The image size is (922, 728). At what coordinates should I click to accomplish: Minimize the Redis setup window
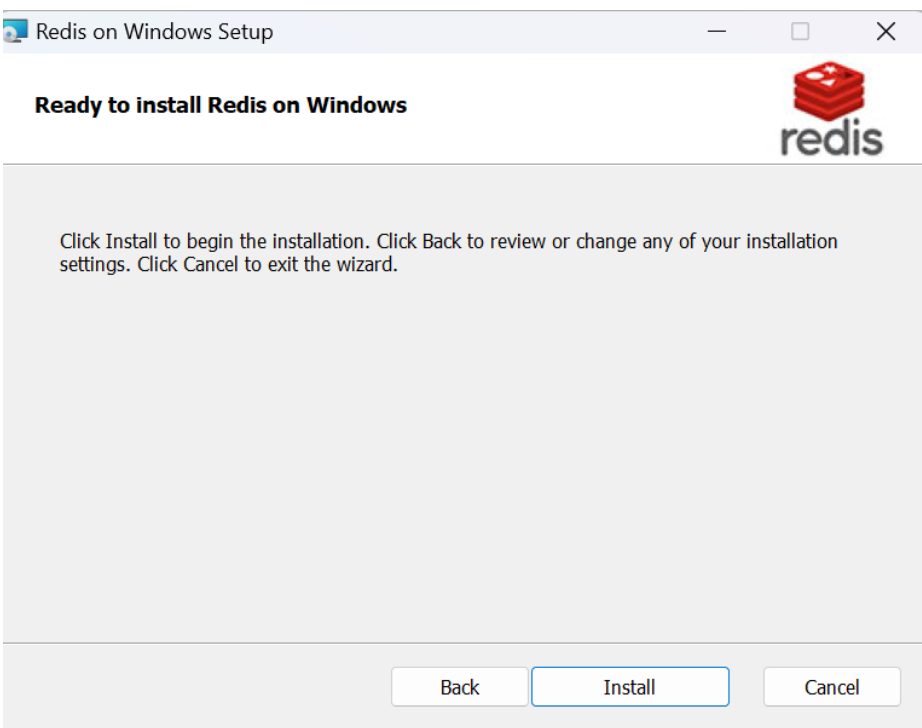(x=716, y=31)
